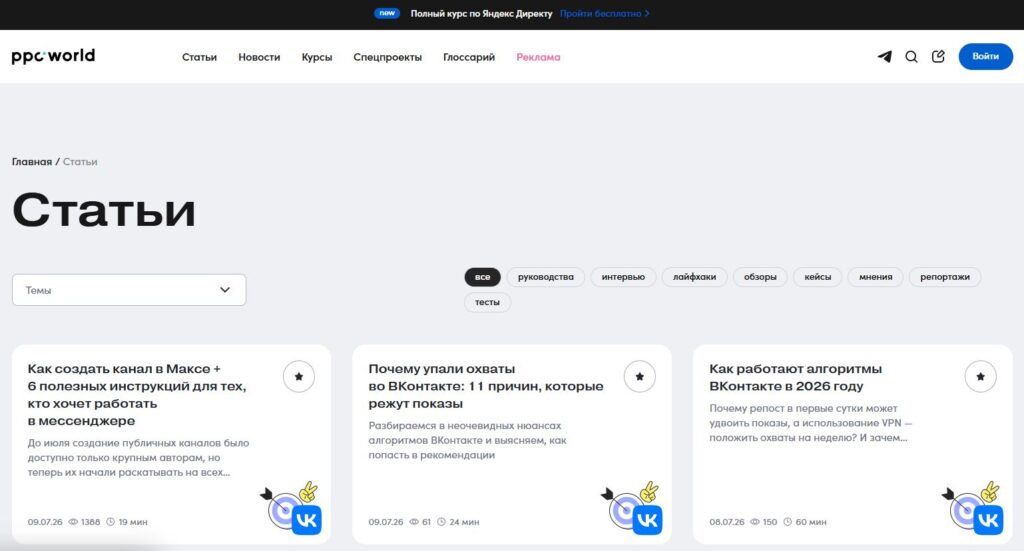The width and height of the screenshot is (1024, 551).
Task: Follow 'Пройти бесплатно' banner link
Action: pyautogui.click(x=604, y=14)
